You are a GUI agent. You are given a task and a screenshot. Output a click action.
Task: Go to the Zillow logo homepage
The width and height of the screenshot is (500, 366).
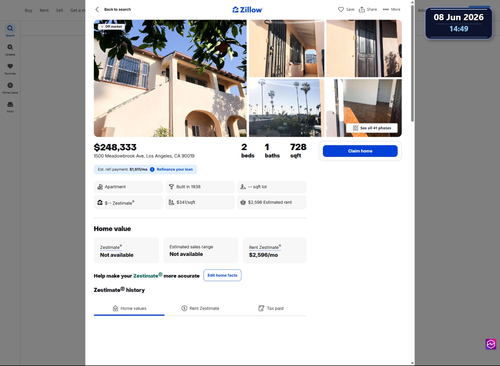pos(247,10)
